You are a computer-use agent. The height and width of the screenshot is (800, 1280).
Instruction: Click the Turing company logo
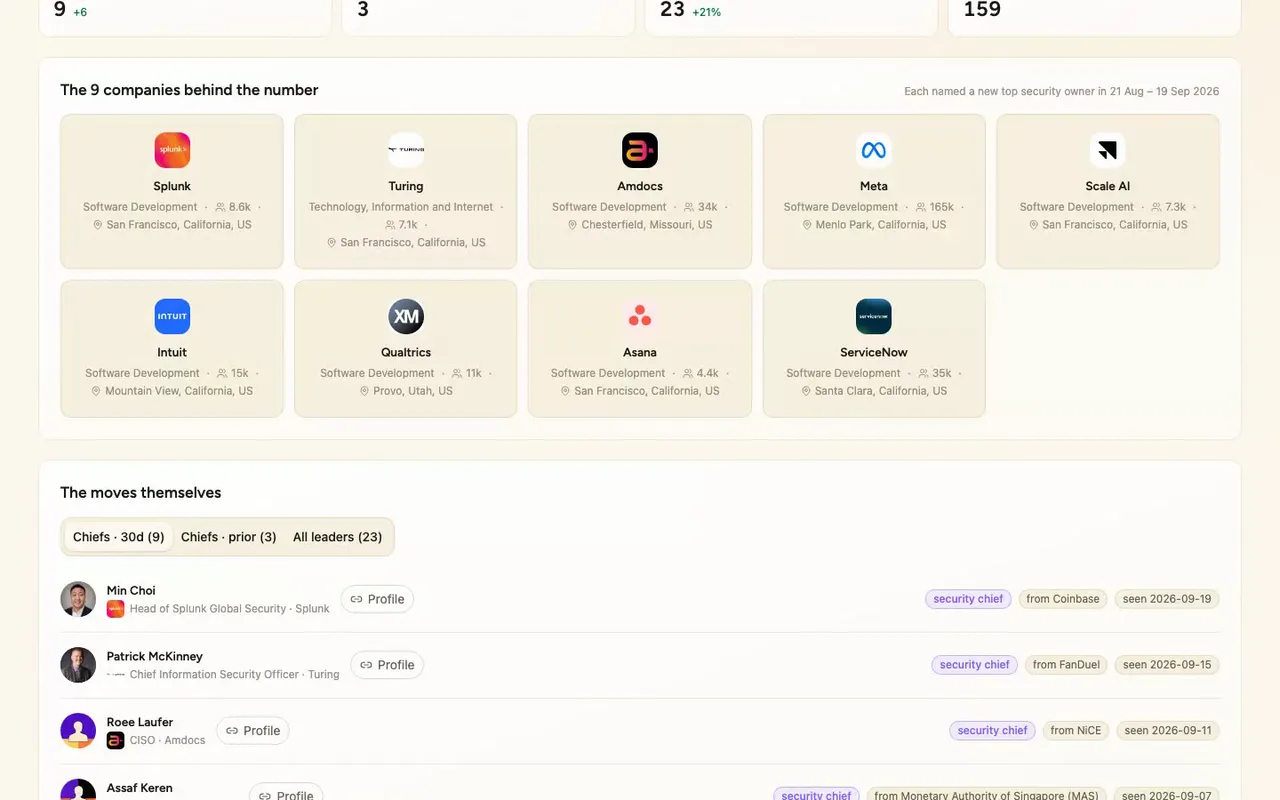pyautogui.click(x=406, y=150)
